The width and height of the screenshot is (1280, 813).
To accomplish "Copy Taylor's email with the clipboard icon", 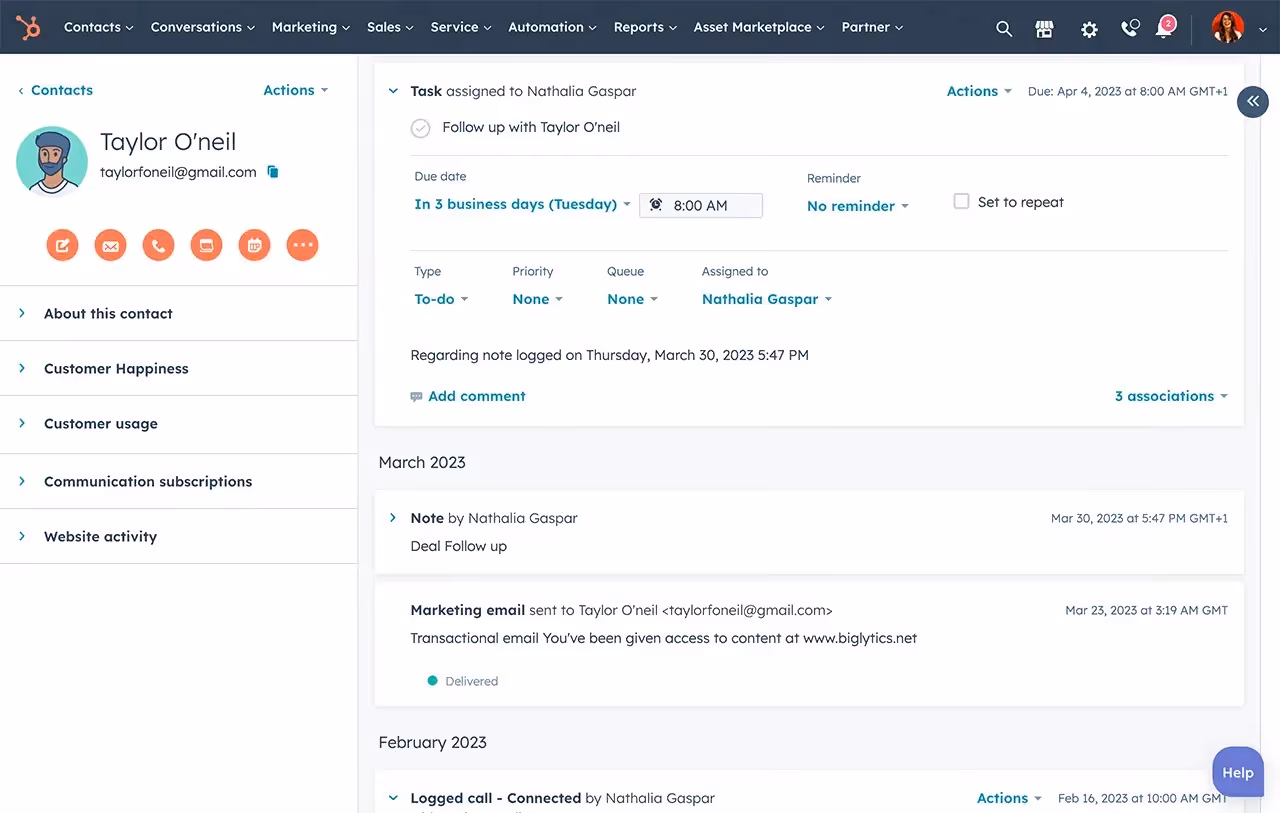I will click(272, 171).
